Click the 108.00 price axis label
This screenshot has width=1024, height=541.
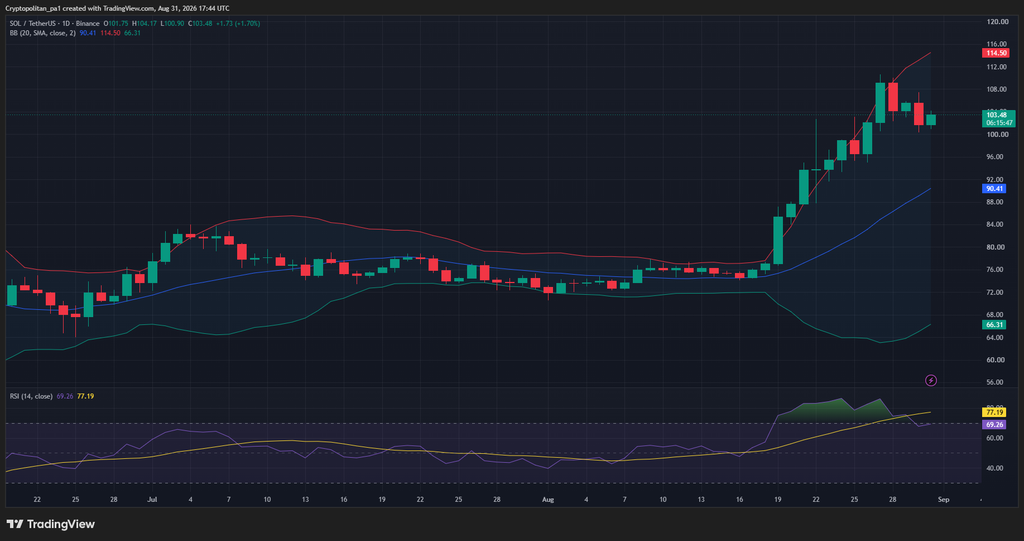[x=998, y=90]
